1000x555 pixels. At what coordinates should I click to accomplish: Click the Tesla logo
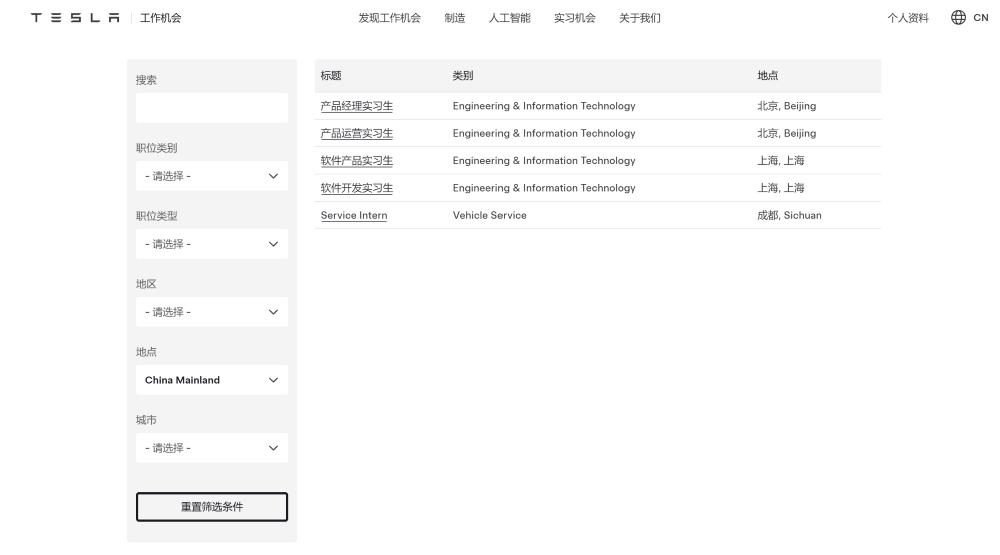pos(75,18)
